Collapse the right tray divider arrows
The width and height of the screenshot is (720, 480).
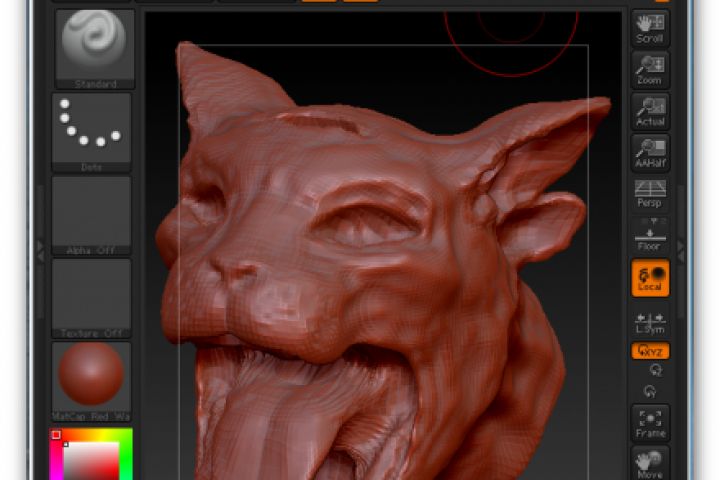coord(681,252)
